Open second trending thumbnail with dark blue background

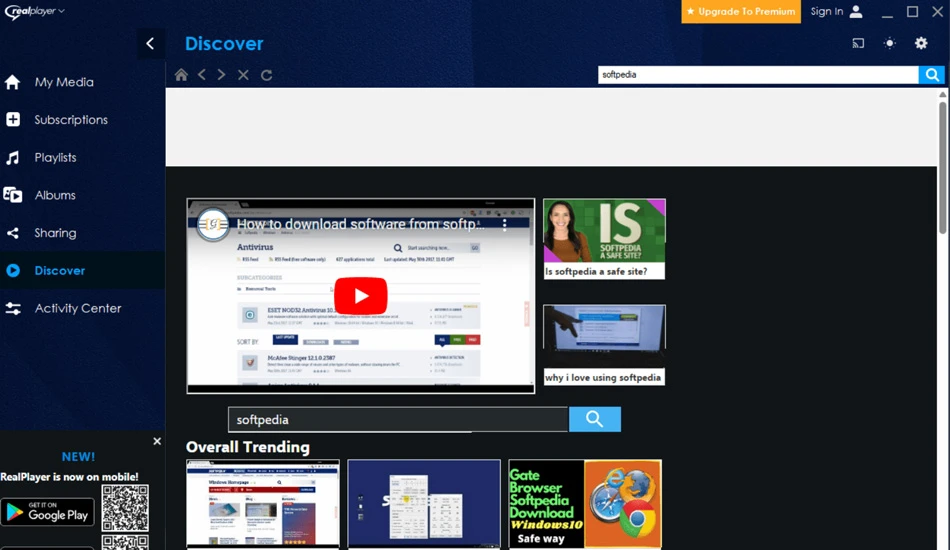coord(424,503)
